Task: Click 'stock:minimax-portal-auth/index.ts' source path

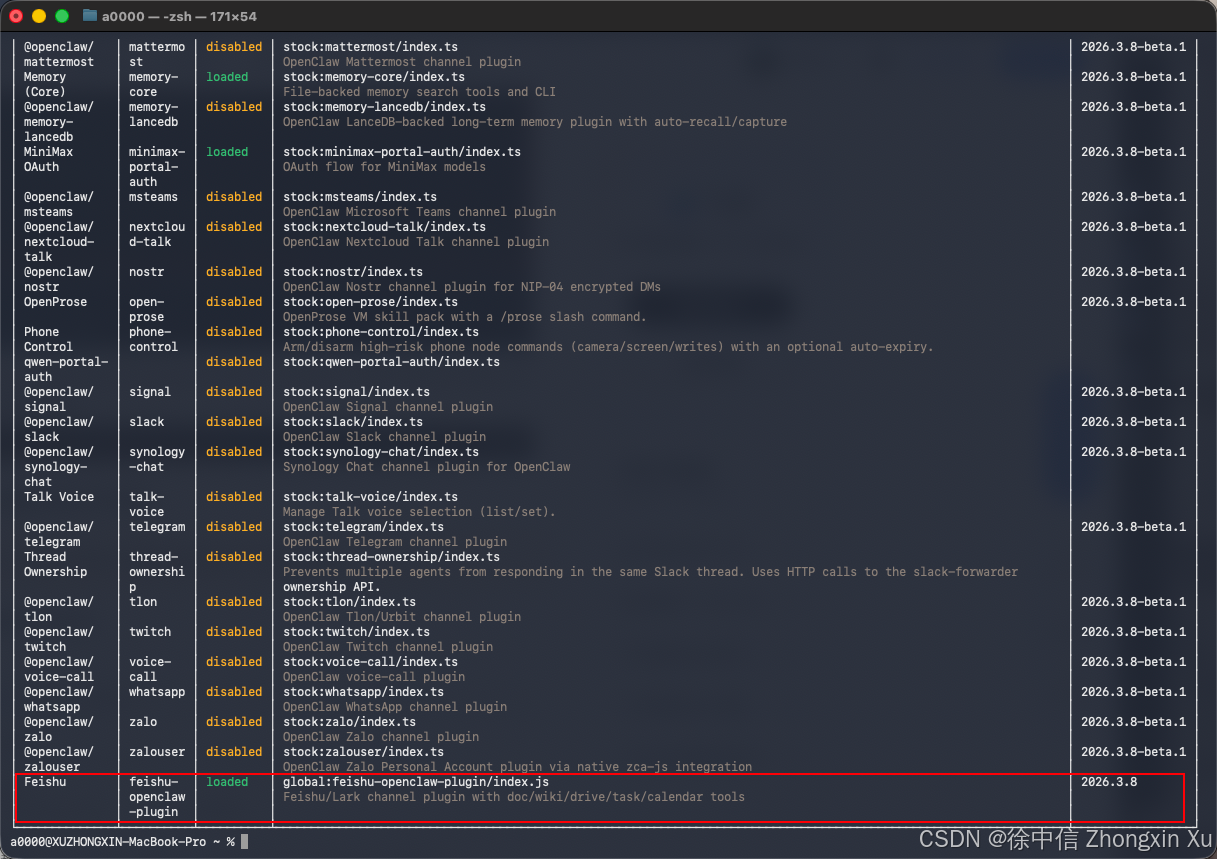Action: [402, 152]
